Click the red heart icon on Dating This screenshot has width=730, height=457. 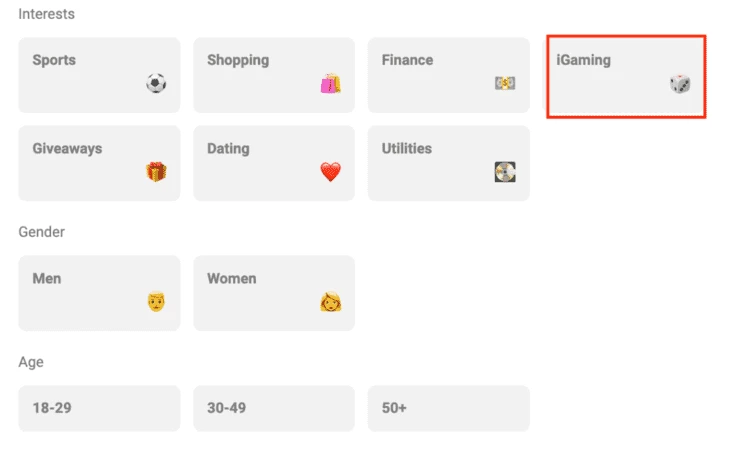331,172
